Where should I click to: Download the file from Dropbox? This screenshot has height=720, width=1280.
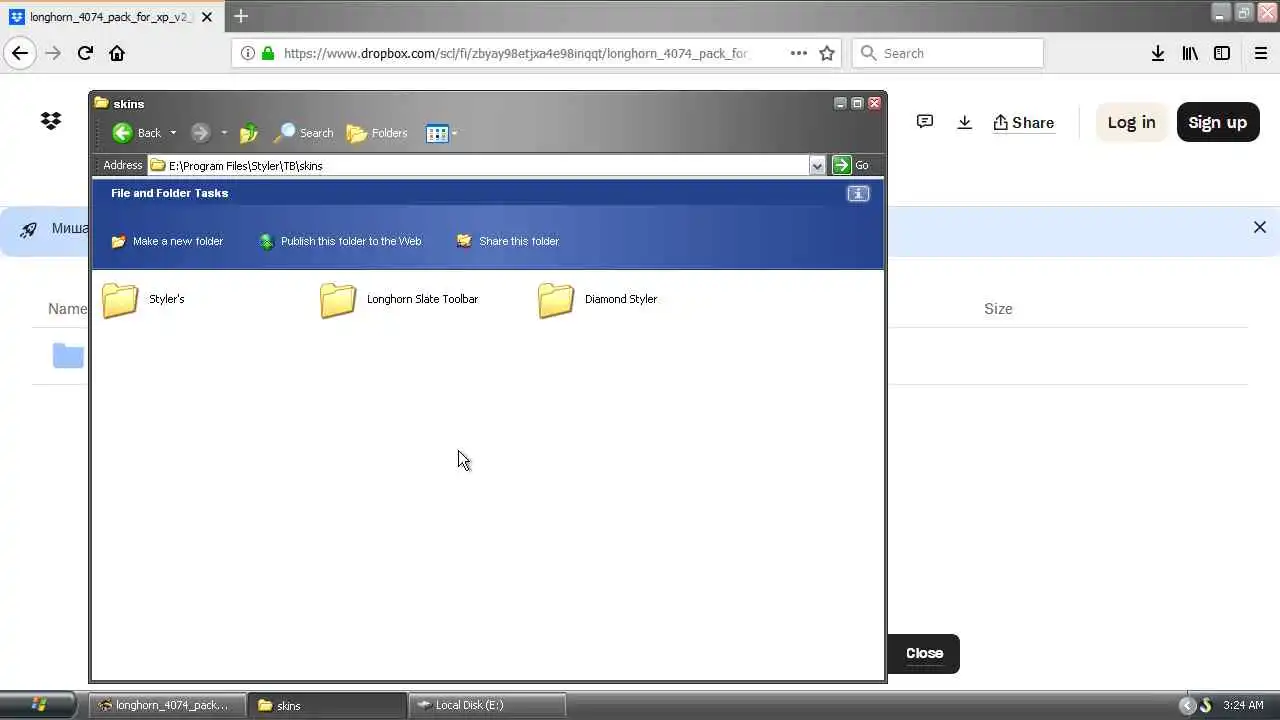(964, 122)
